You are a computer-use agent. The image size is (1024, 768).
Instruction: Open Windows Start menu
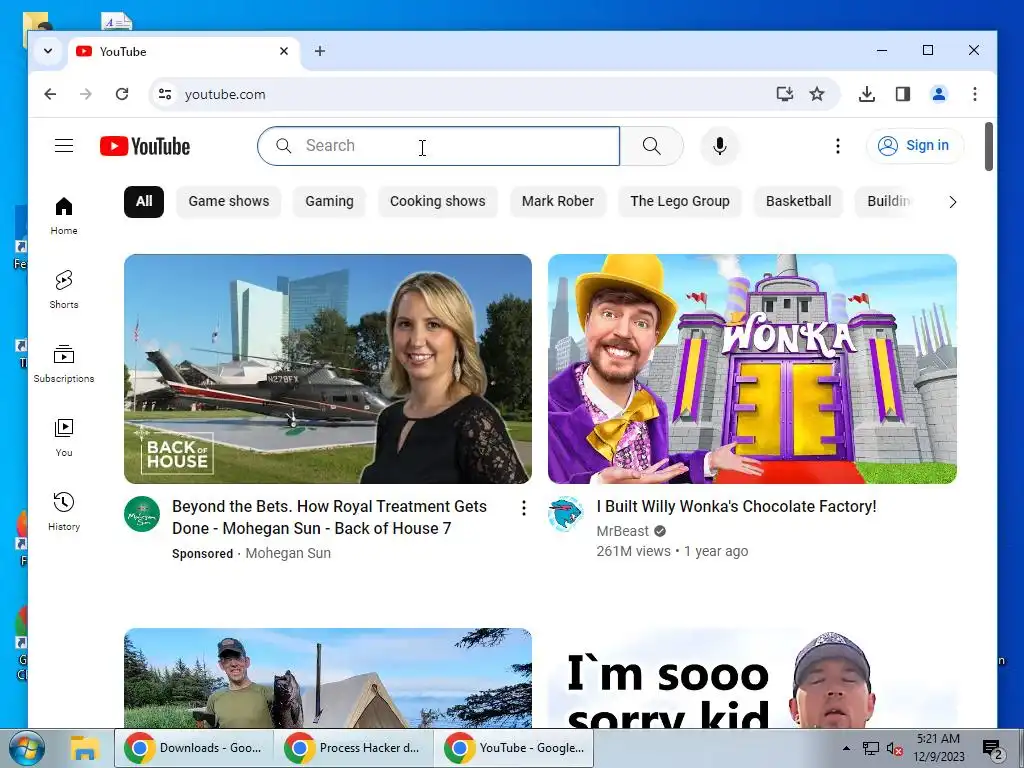click(x=26, y=748)
